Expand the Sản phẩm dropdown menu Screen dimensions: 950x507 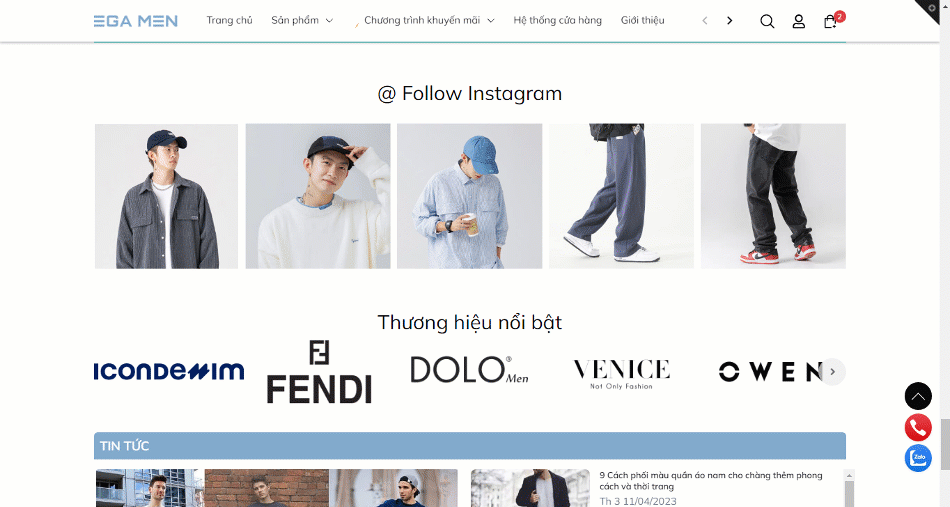302,21
